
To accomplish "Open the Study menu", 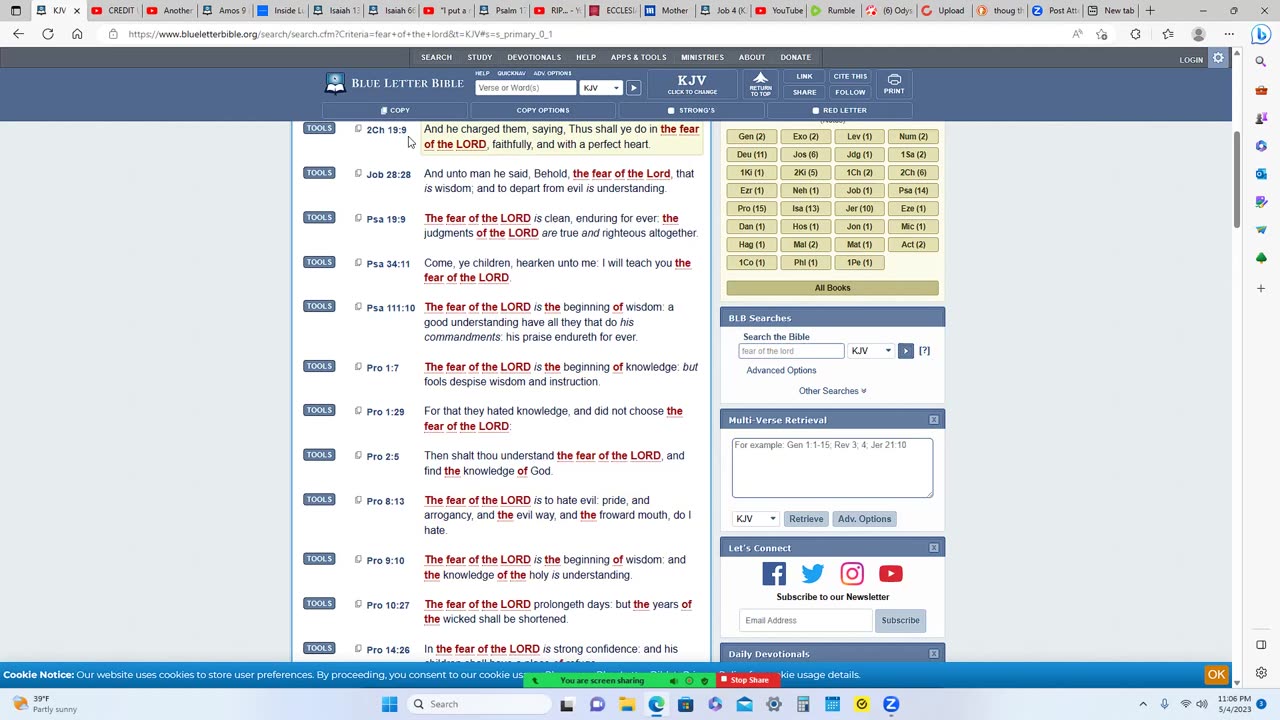I will pos(480,57).
